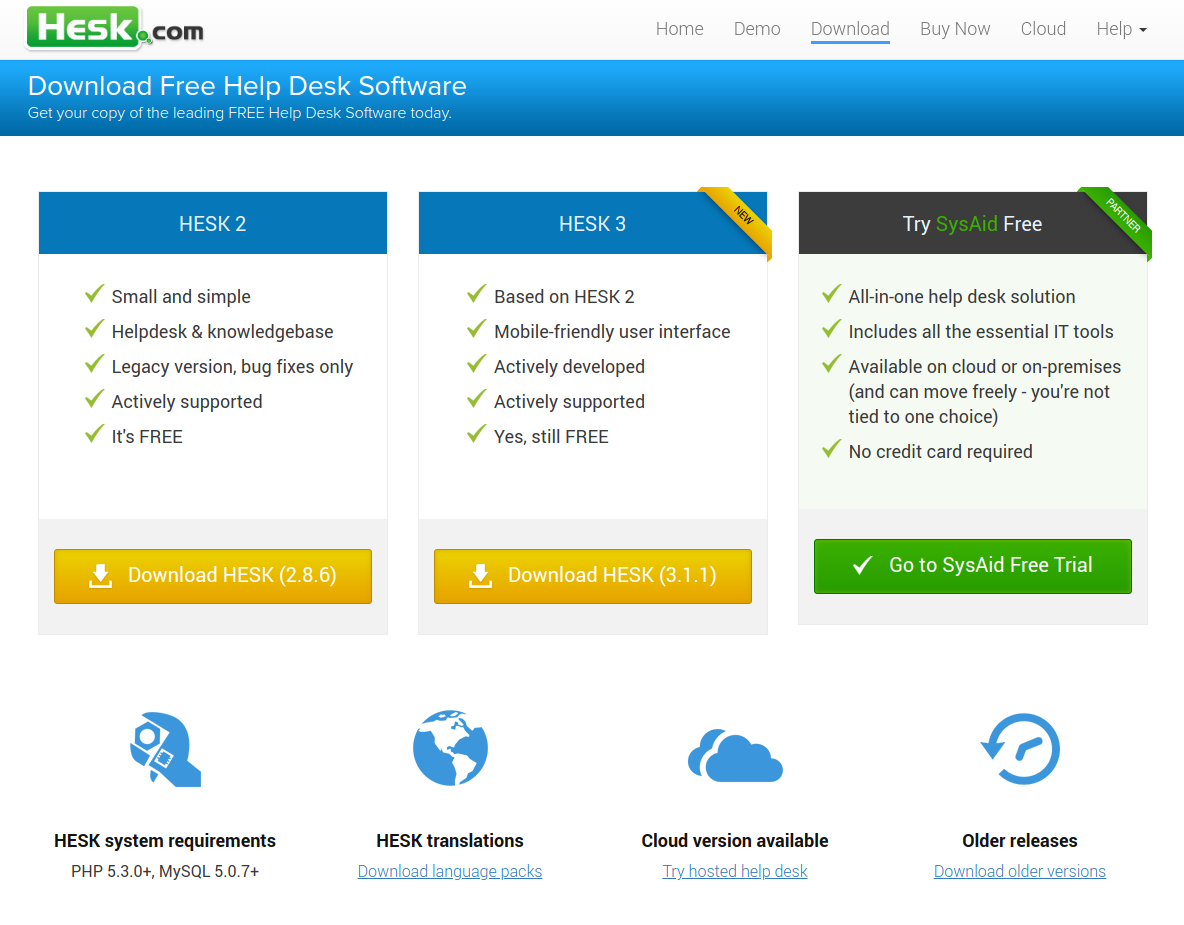The width and height of the screenshot is (1184, 925).
Task: Go to SysAid Free Trial
Action: pos(973,566)
